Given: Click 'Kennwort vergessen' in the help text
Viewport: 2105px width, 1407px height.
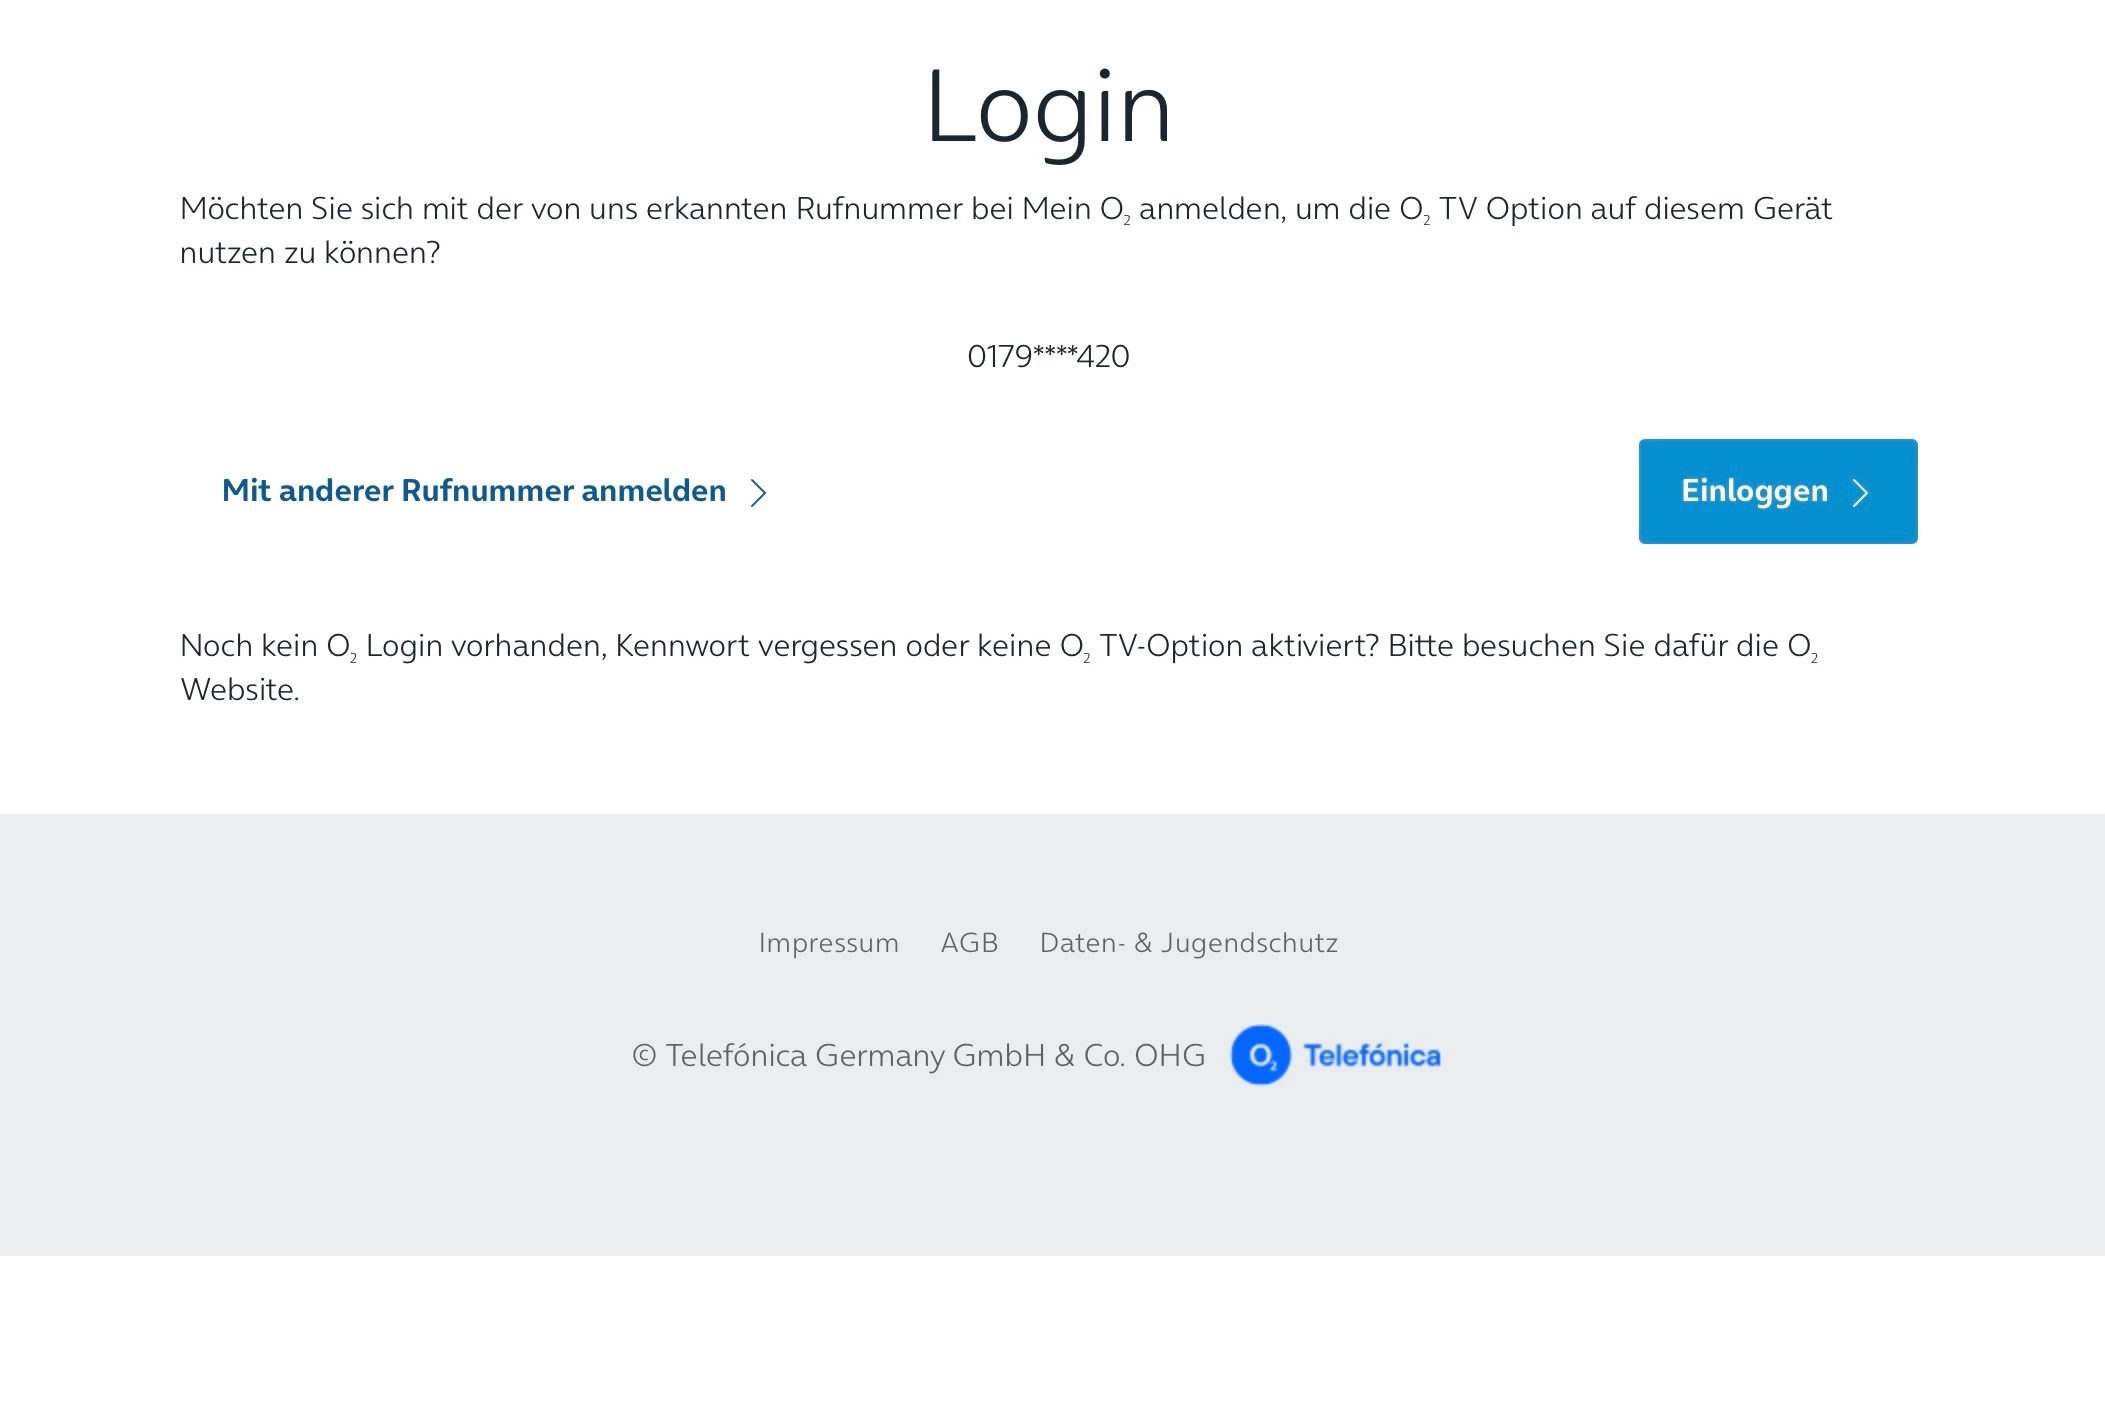Looking at the screenshot, I should tap(756, 646).
